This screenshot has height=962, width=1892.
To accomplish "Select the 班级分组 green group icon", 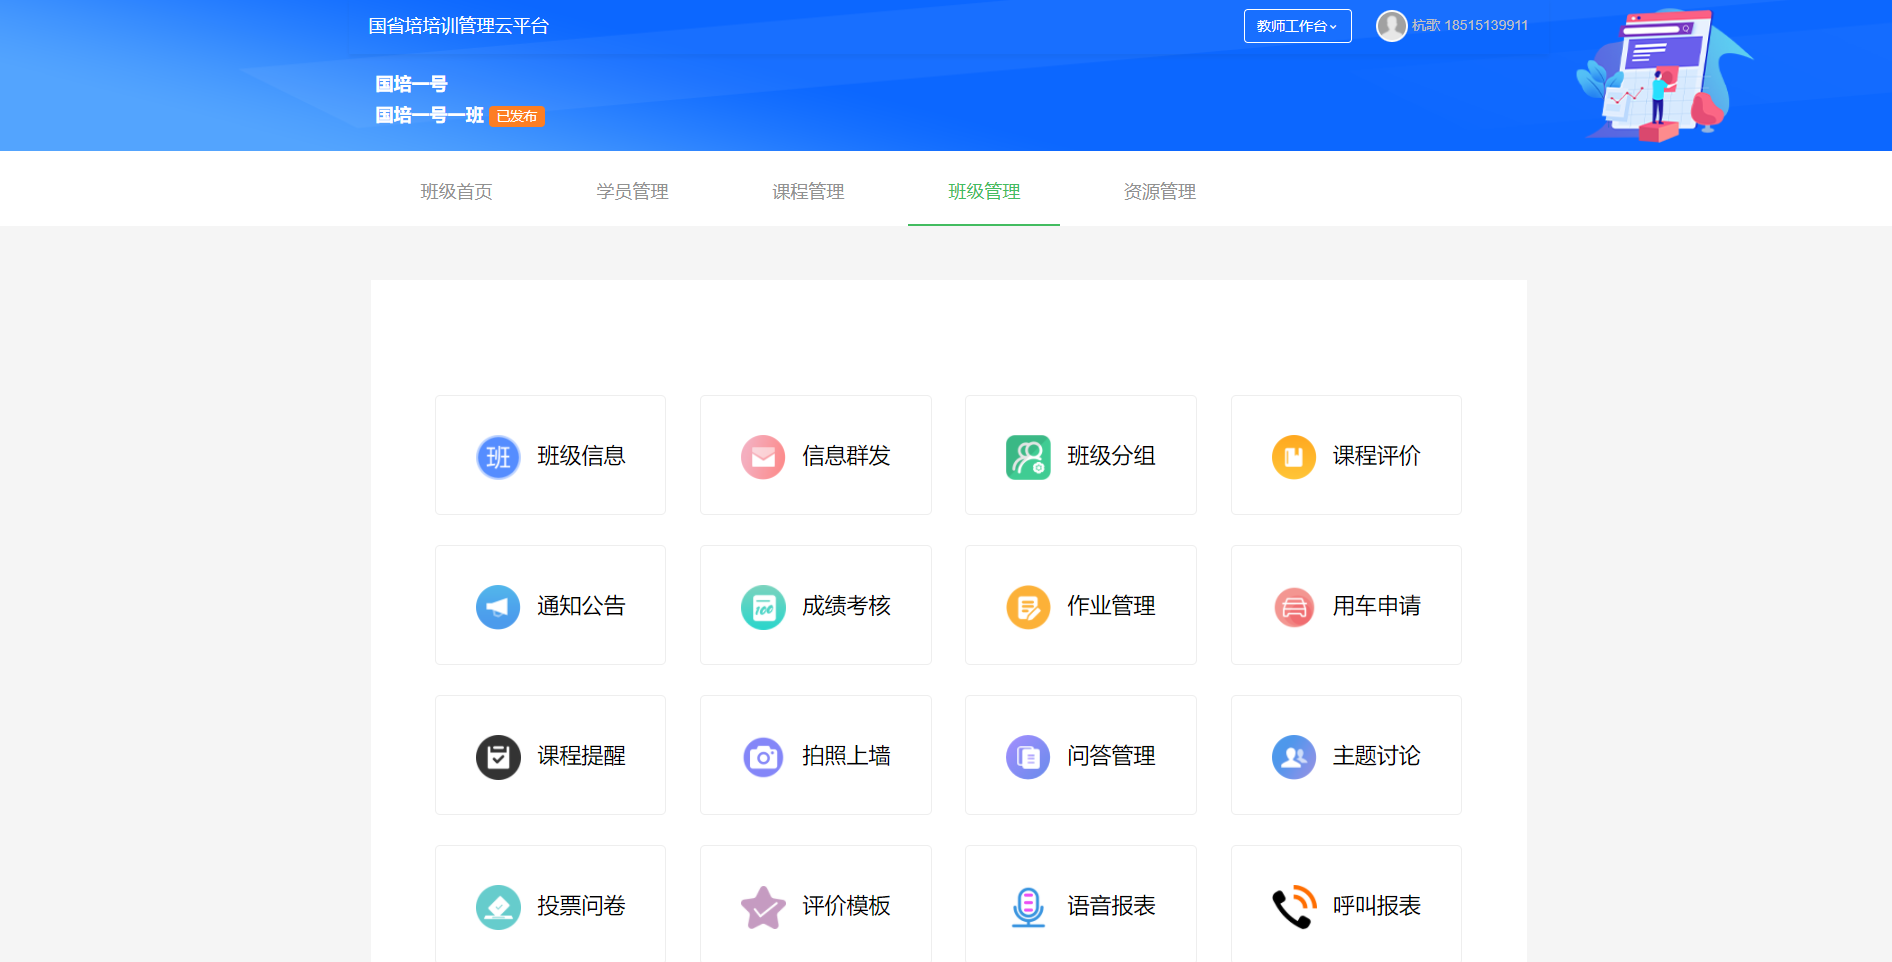I will point(1028,457).
